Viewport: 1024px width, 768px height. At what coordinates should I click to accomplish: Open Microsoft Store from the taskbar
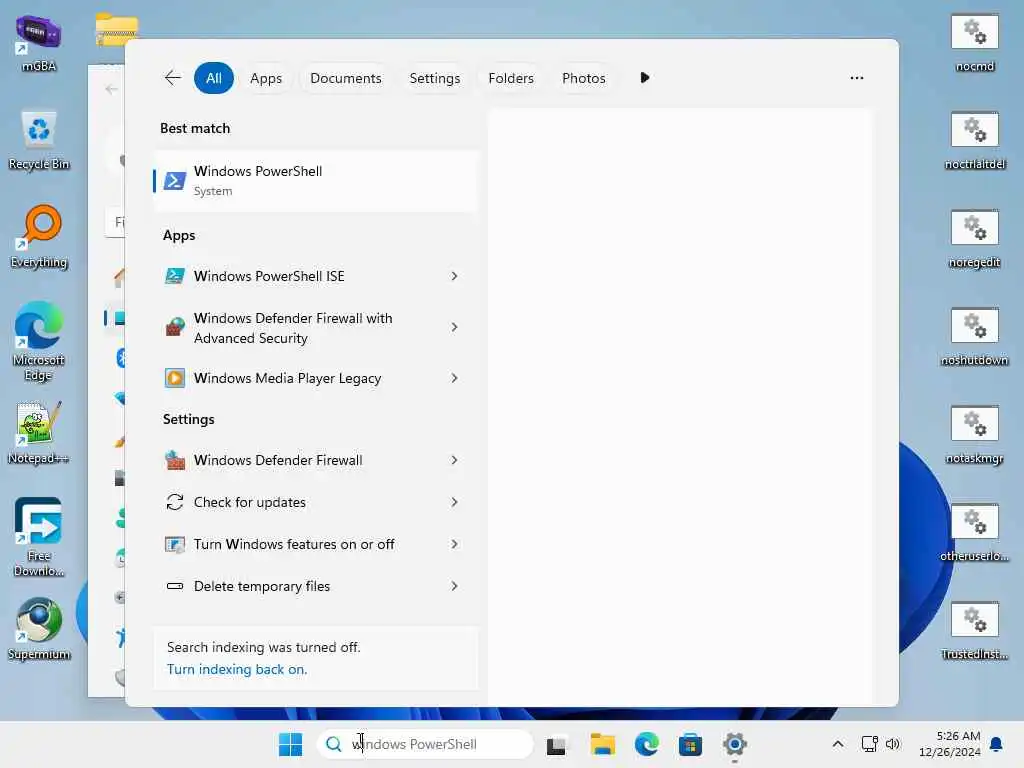click(690, 744)
